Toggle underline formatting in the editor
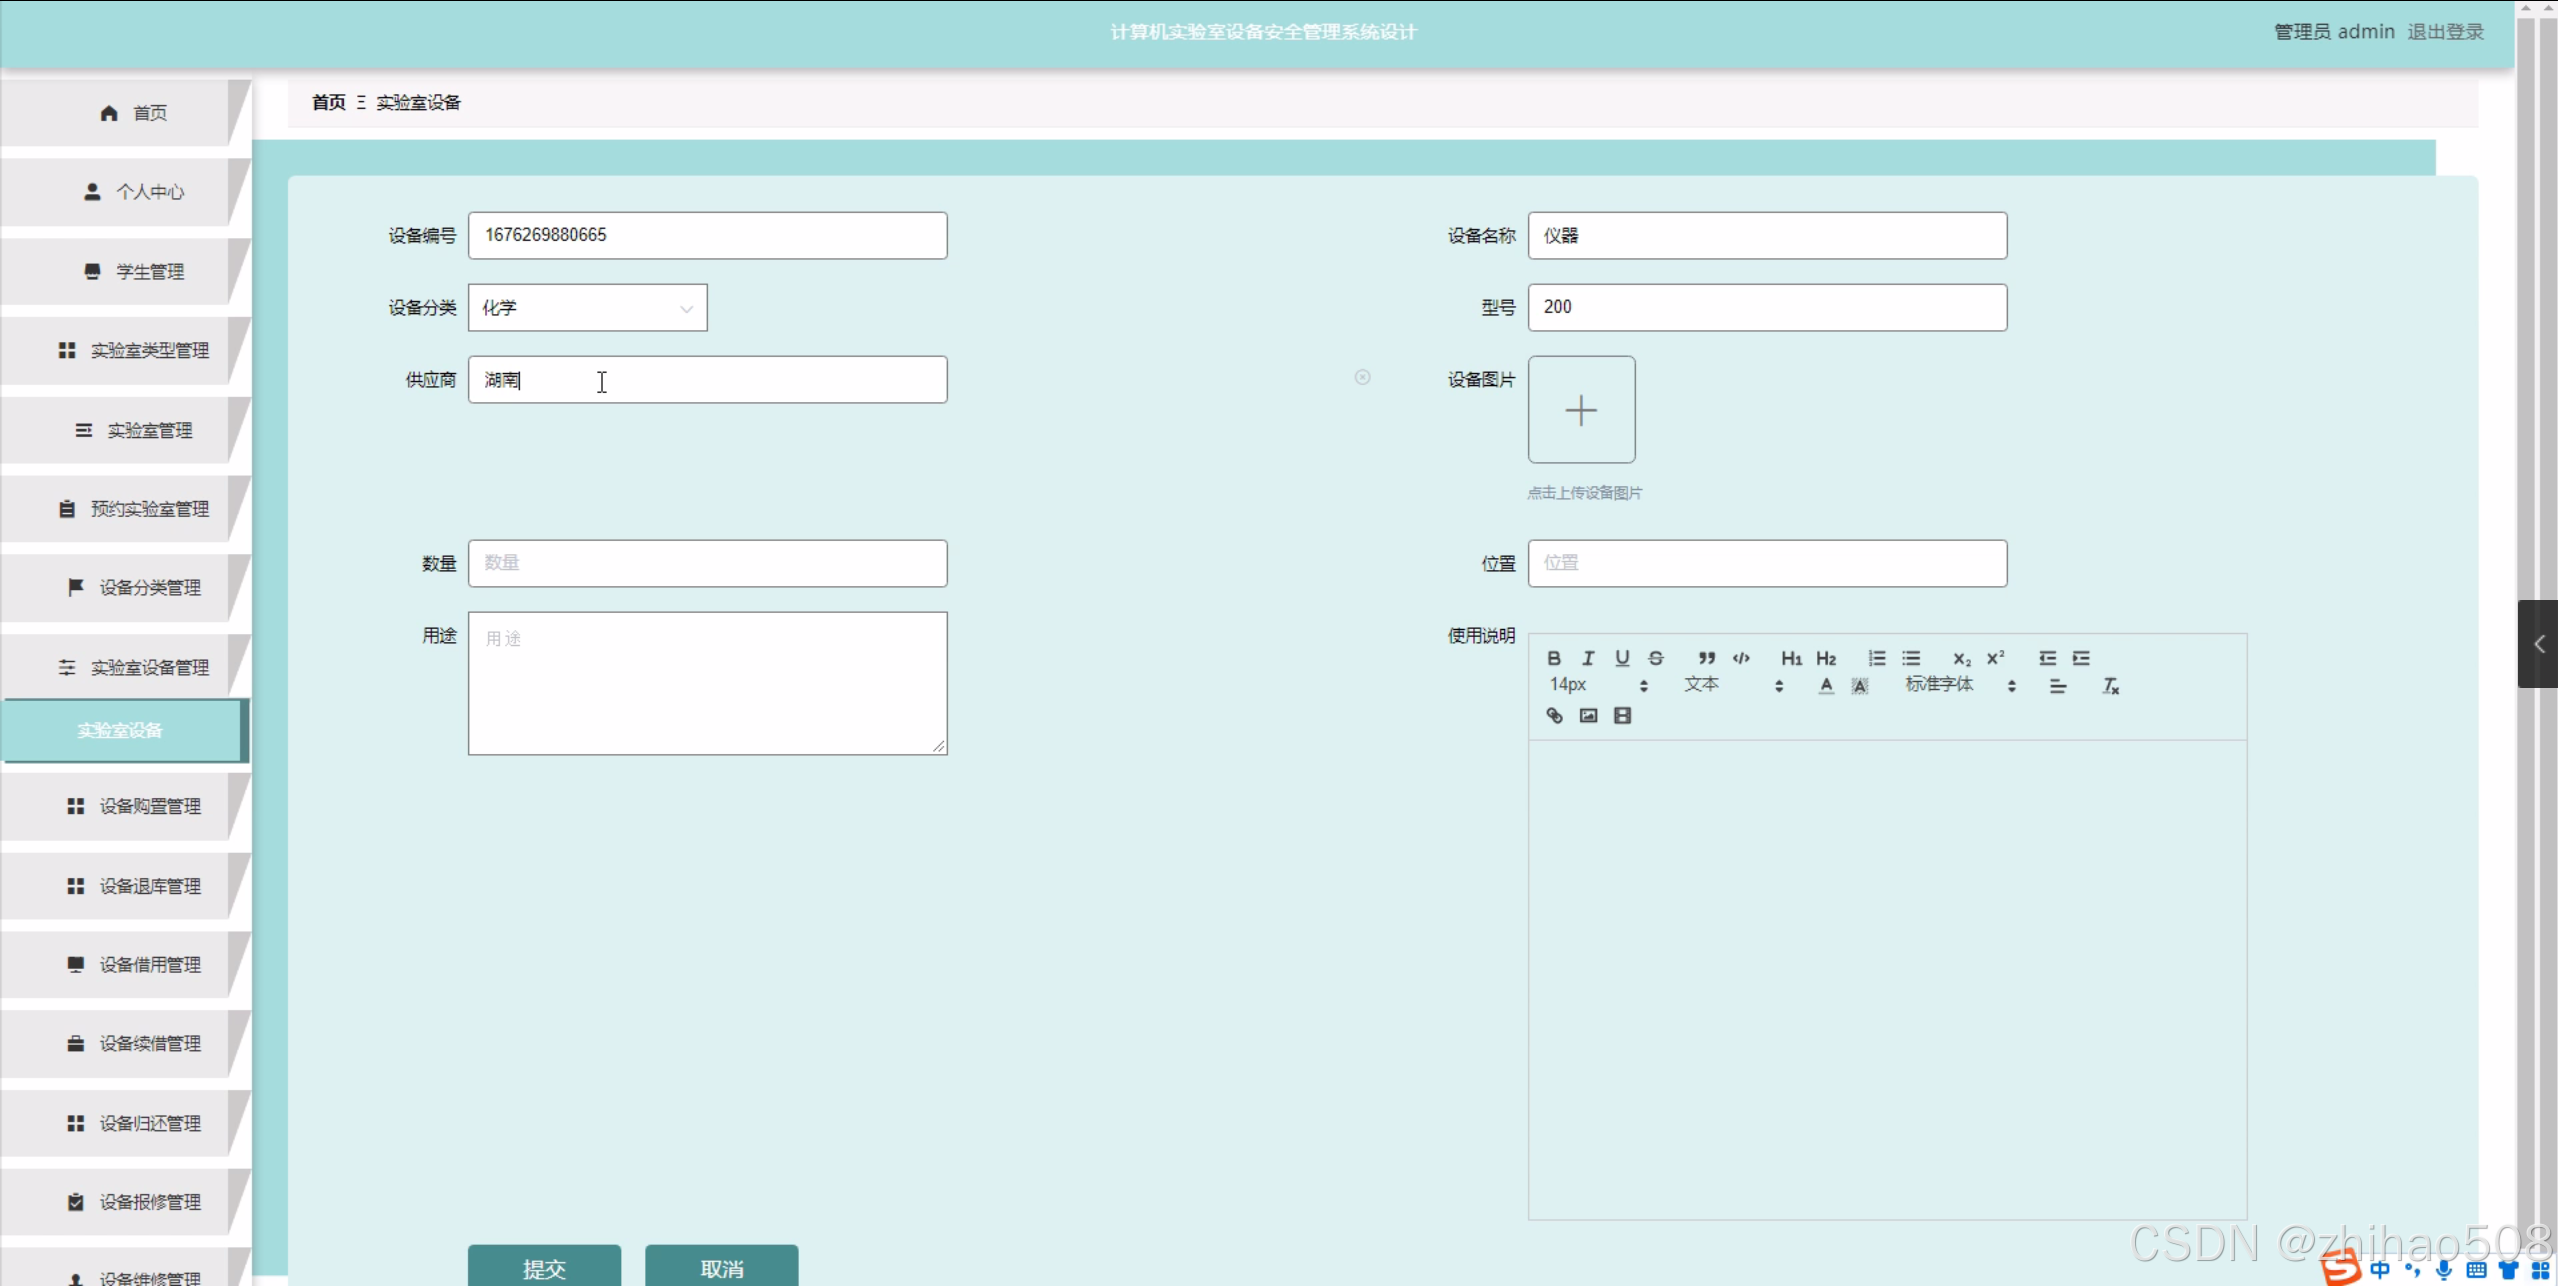 pos(1621,658)
